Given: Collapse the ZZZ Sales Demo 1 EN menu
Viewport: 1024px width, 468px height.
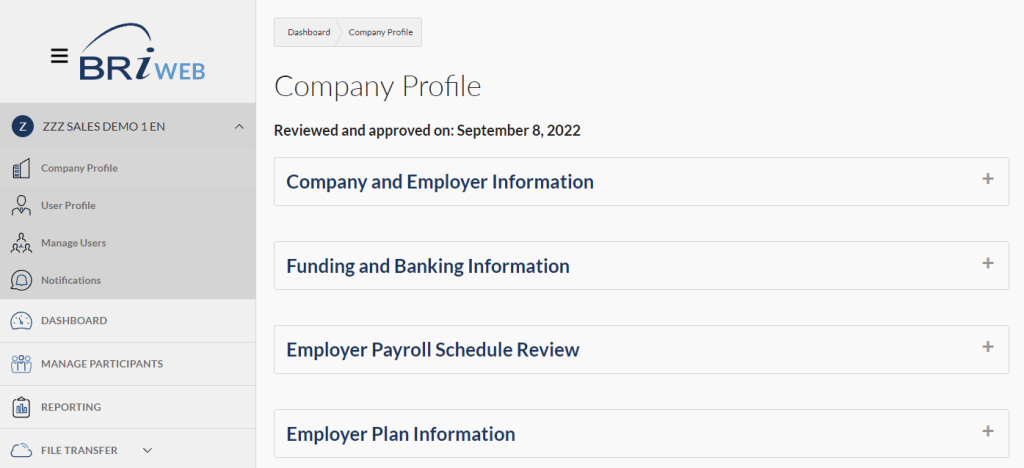Looking at the screenshot, I should pyautogui.click(x=239, y=127).
